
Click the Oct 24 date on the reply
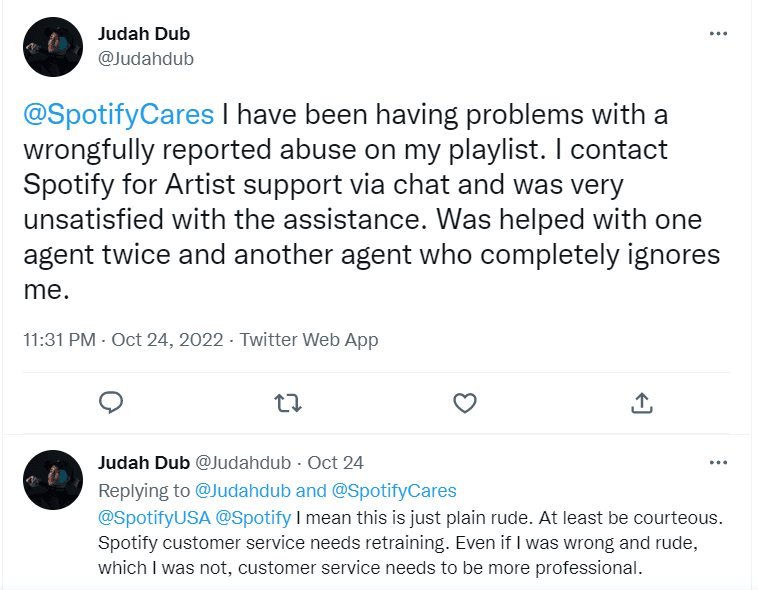(x=336, y=463)
